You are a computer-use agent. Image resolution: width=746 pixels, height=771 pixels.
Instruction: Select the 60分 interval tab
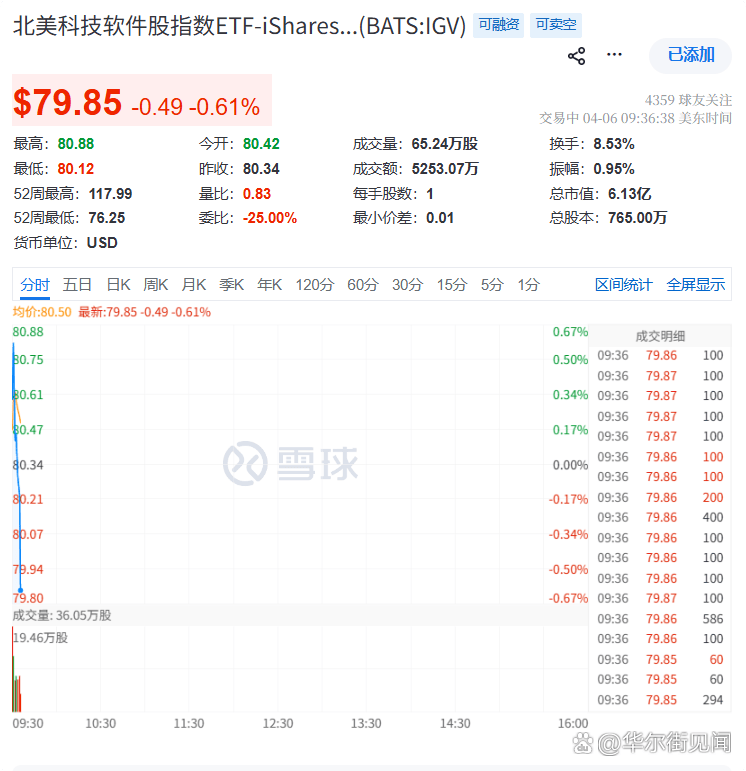tap(363, 285)
